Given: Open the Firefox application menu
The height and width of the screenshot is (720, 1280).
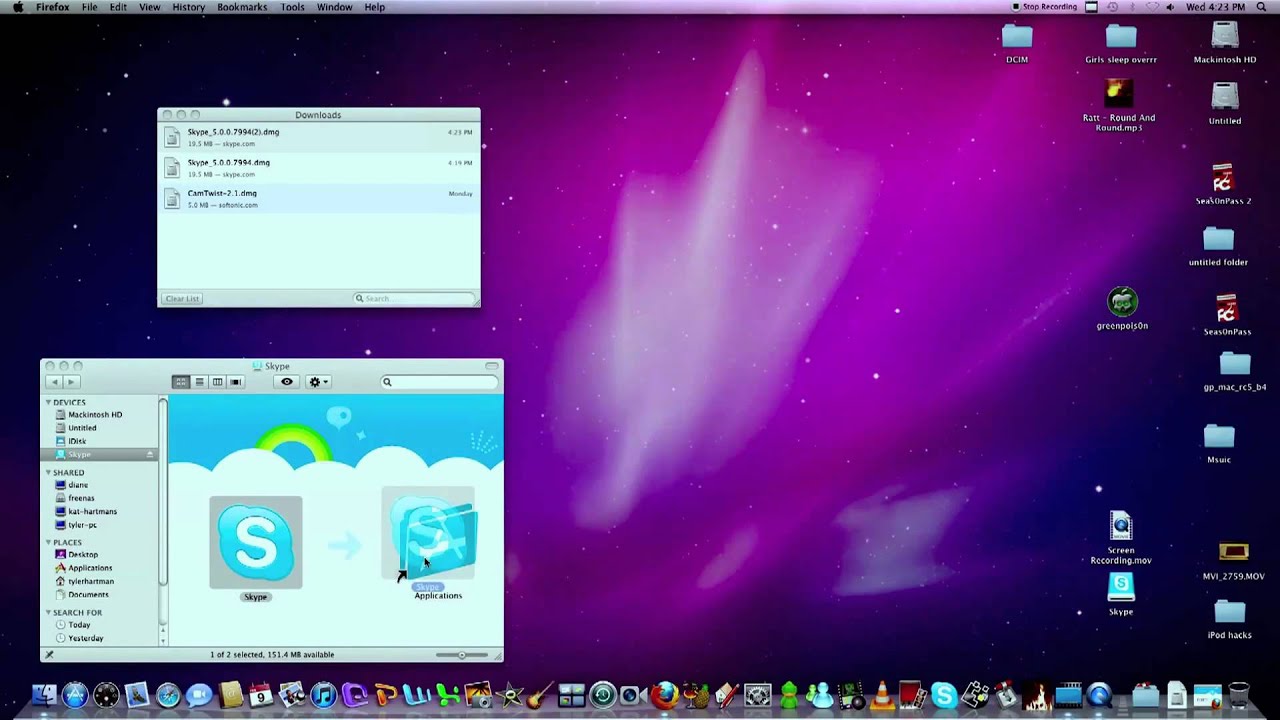Looking at the screenshot, I should click(53, 7).
